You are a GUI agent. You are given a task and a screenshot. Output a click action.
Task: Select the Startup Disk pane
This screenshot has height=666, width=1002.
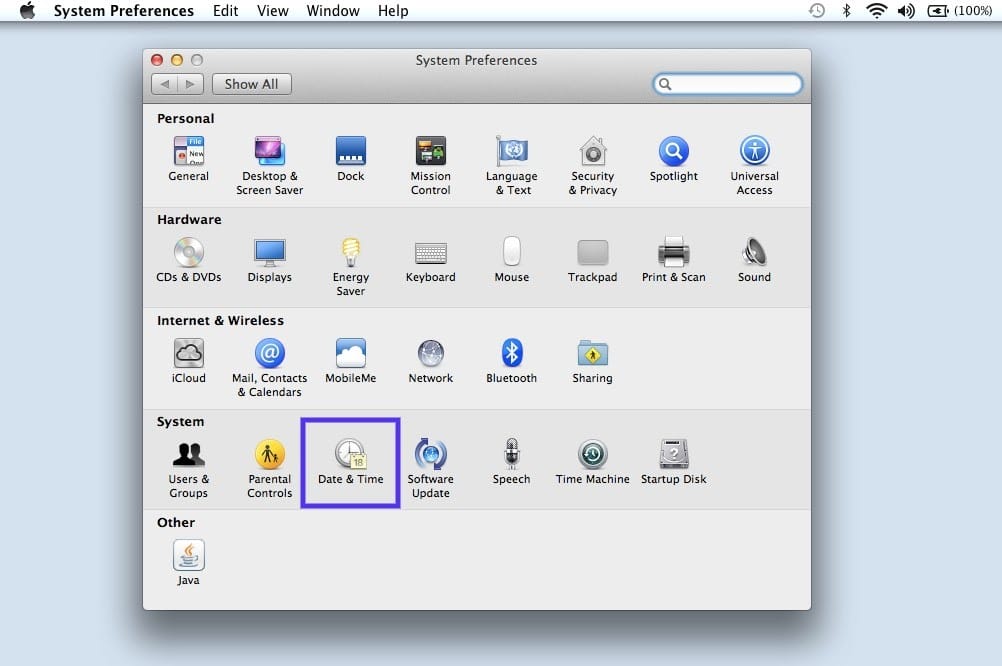coord(673,456)
